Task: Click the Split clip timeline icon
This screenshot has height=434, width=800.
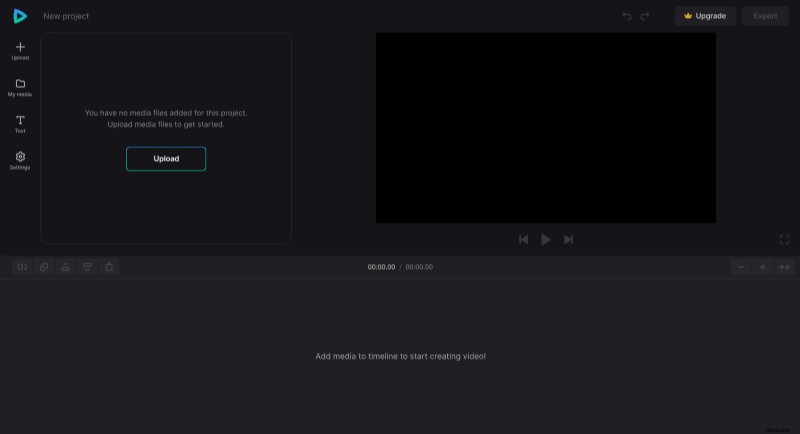Action: click(x=22, y=267)
